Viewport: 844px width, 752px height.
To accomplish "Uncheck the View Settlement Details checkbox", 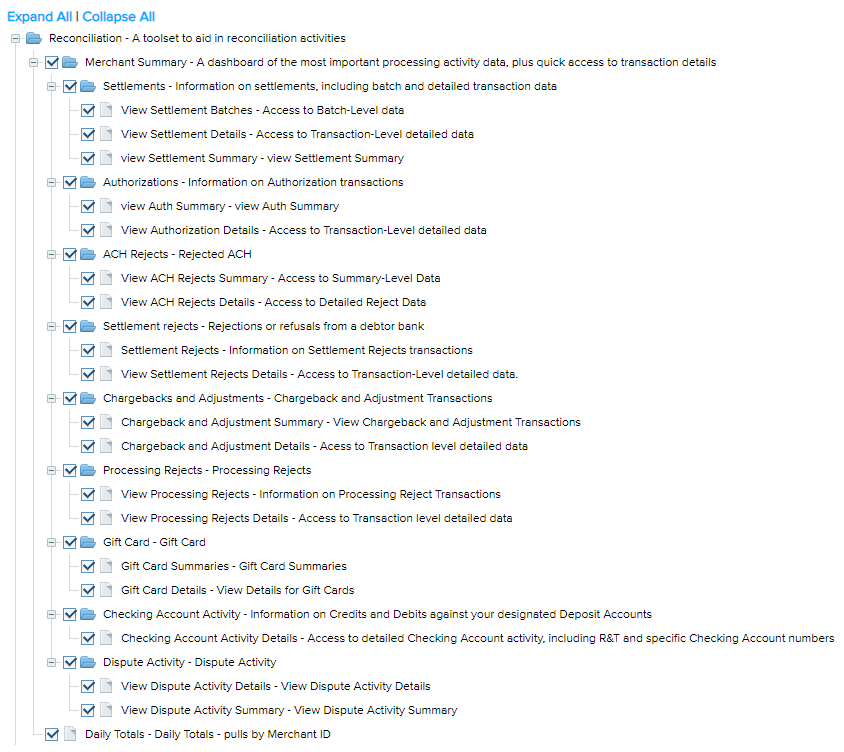I will click(x=88, y=134).
